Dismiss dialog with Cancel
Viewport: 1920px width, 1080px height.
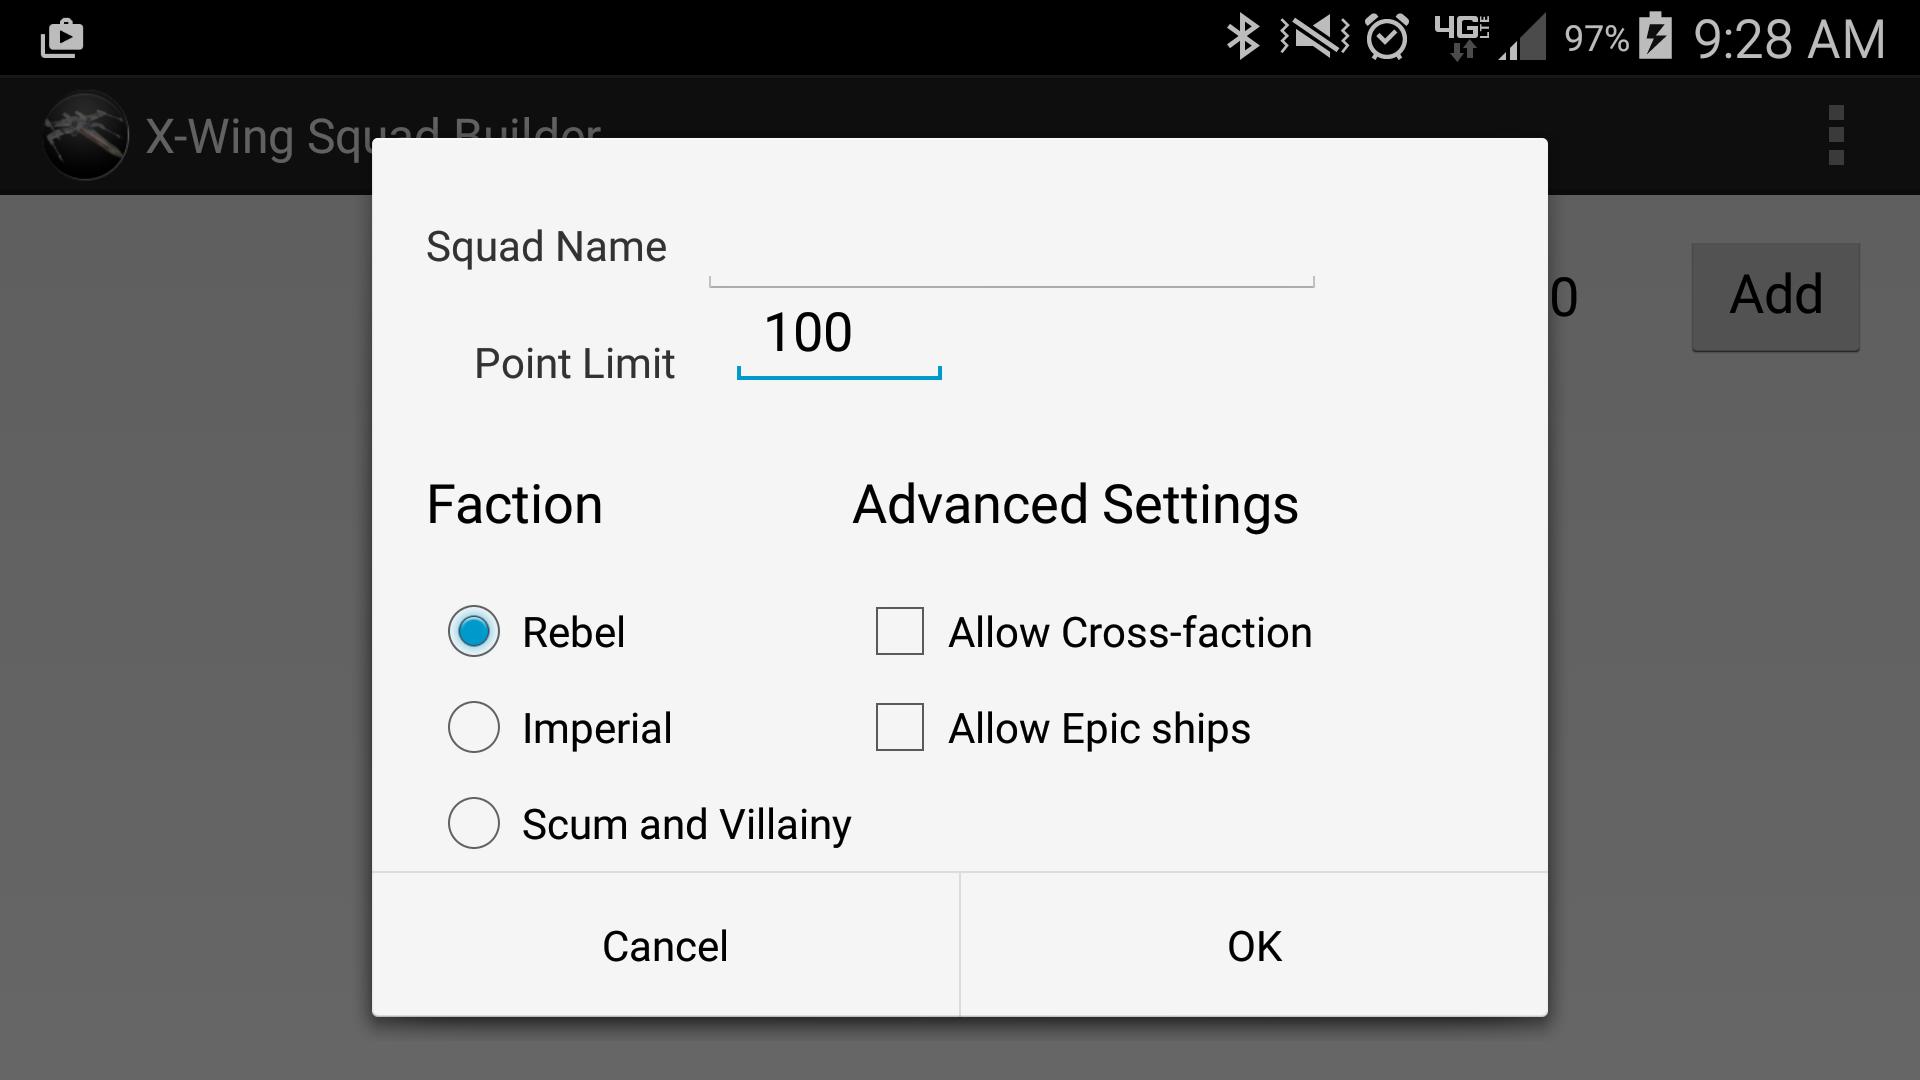pos(664,944)
